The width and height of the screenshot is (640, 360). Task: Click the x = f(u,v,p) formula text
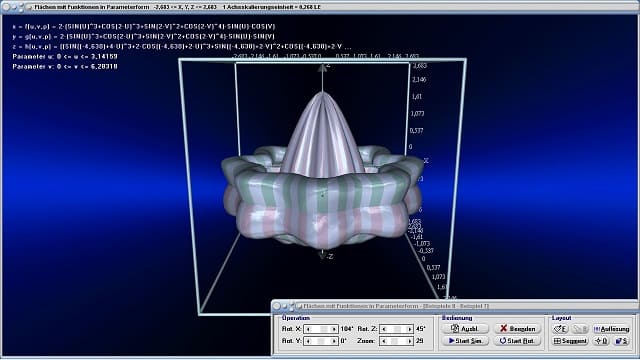144,27
